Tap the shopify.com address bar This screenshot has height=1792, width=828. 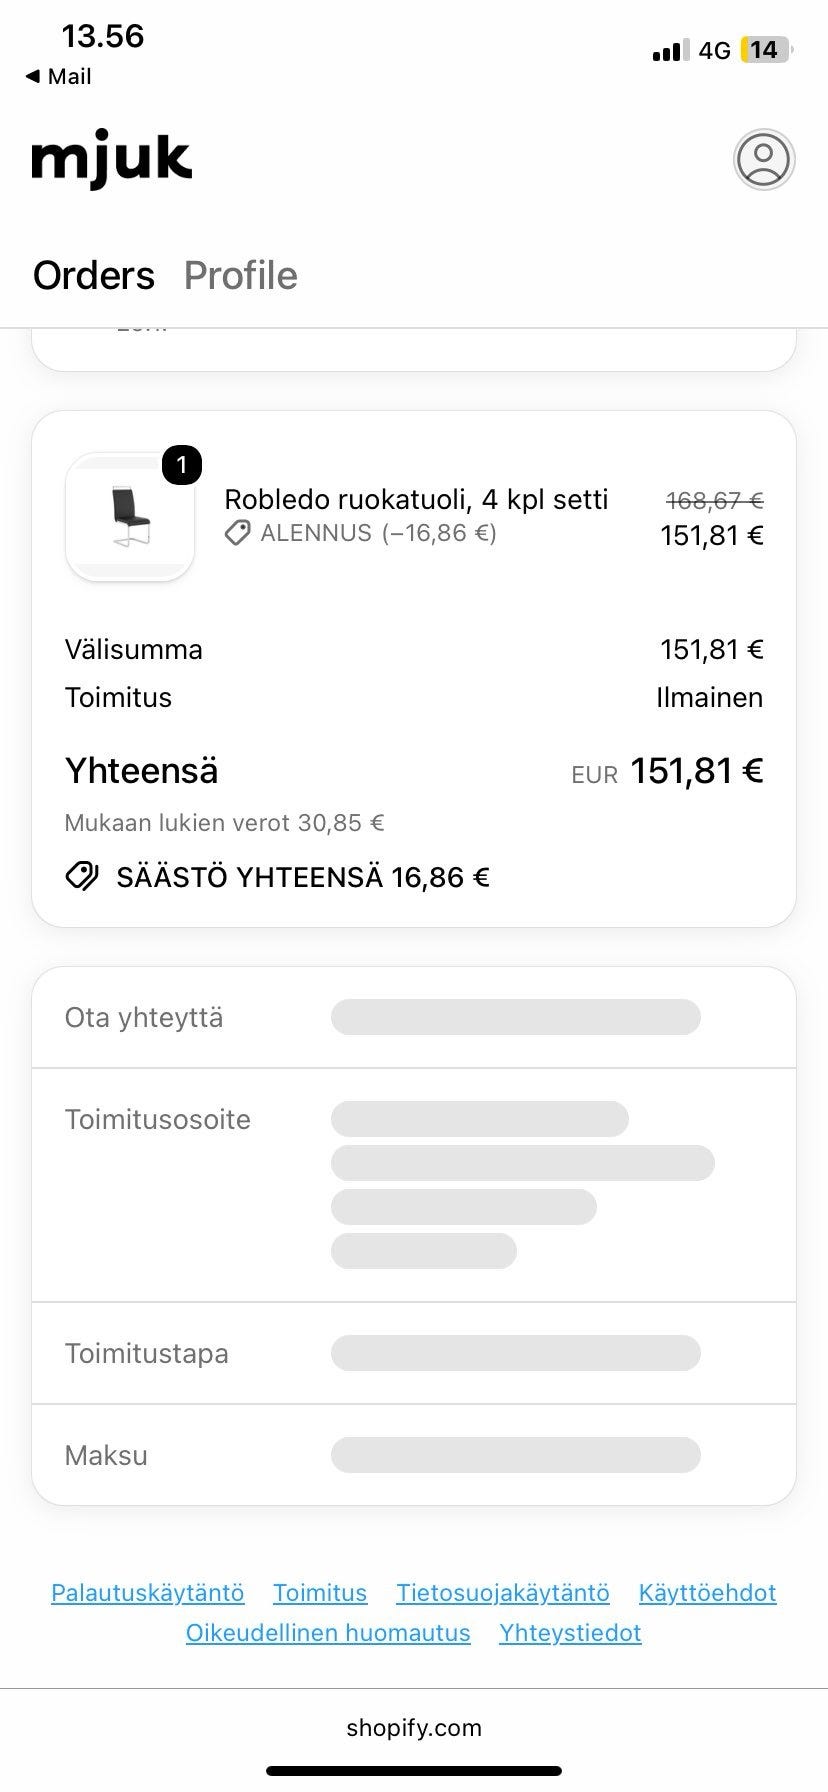[x=414, y=1727]
